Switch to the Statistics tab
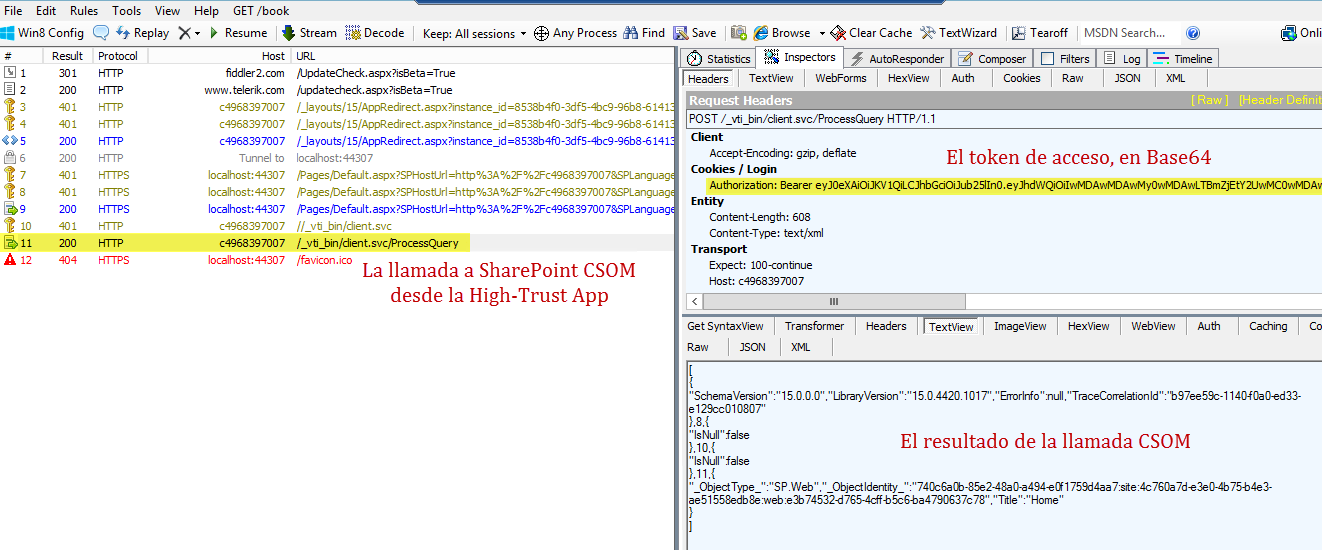The width and height of the screenshot is (1322, 550). tap(718, 59)
